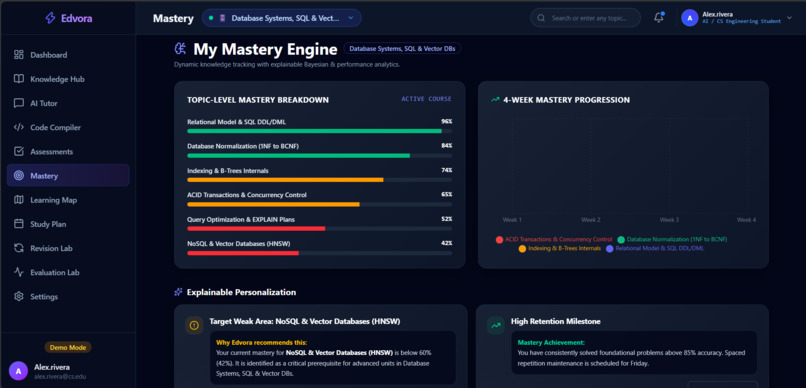The width and height of the screenshot is (806, 388).
Task: Click the Week 1 axis label
Action: (512, 220)
